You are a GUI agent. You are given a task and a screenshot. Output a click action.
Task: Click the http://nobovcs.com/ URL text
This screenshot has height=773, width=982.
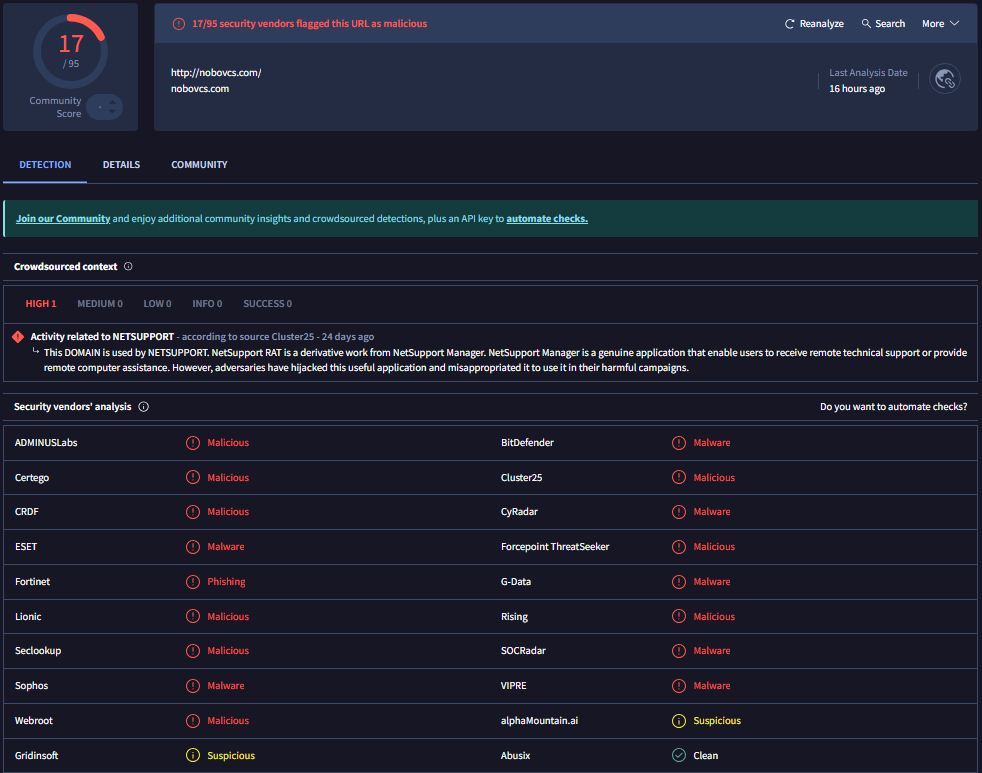tap(216, 73)
